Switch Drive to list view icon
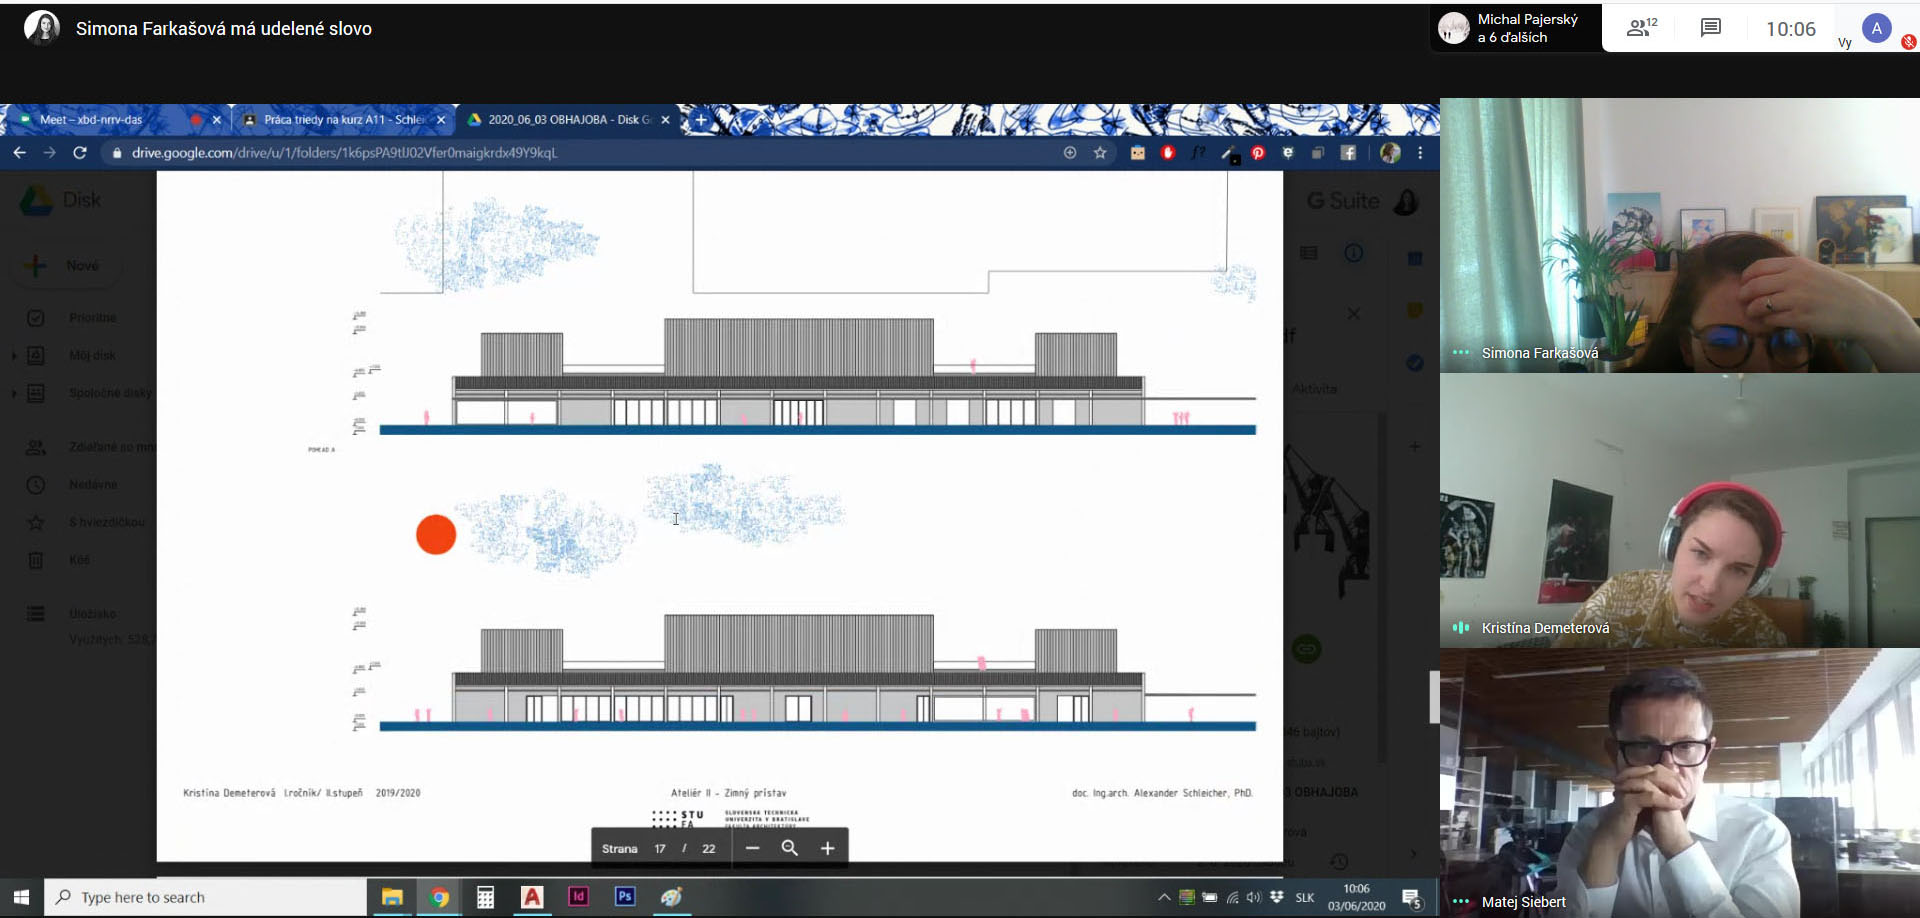This screenshot has height=918, width=1920. click(1309, 253)
